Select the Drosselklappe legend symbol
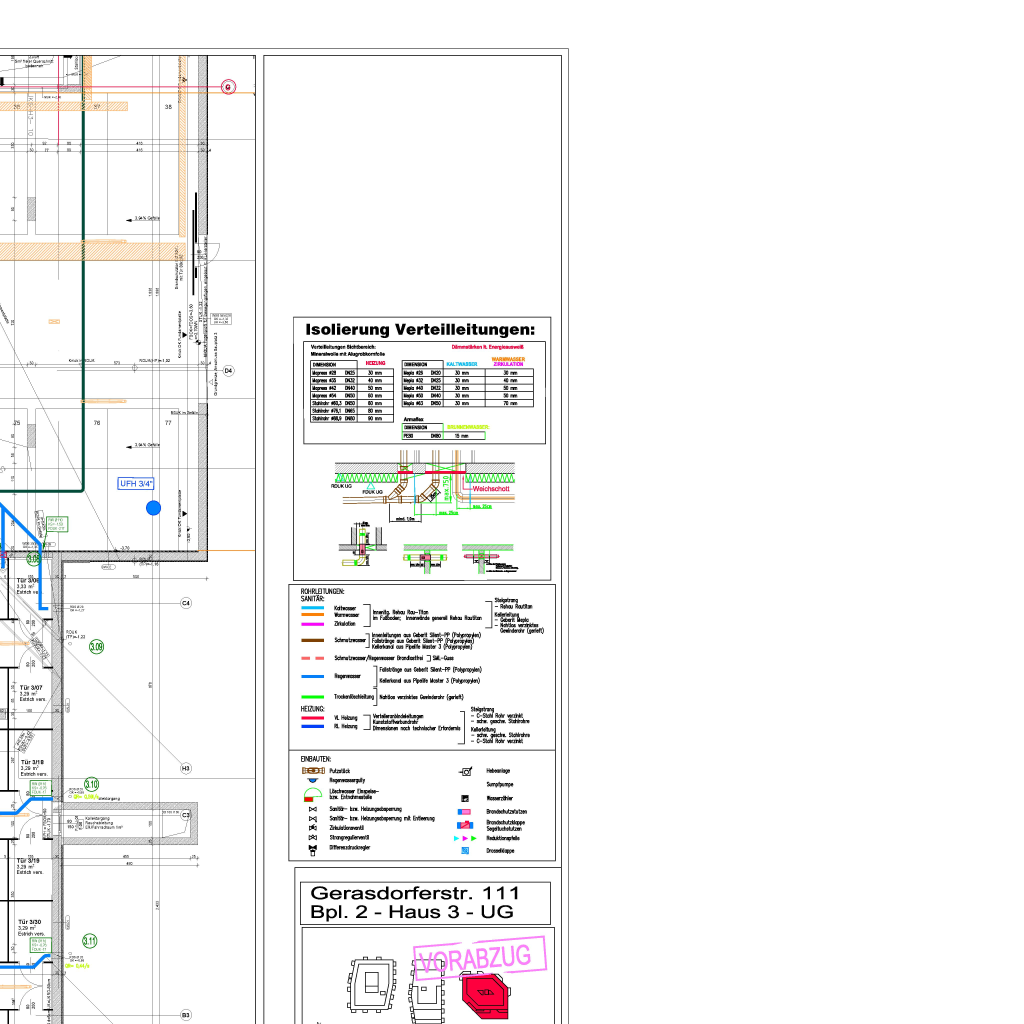The image size is (1024, 1024). (x=465, y=850)
